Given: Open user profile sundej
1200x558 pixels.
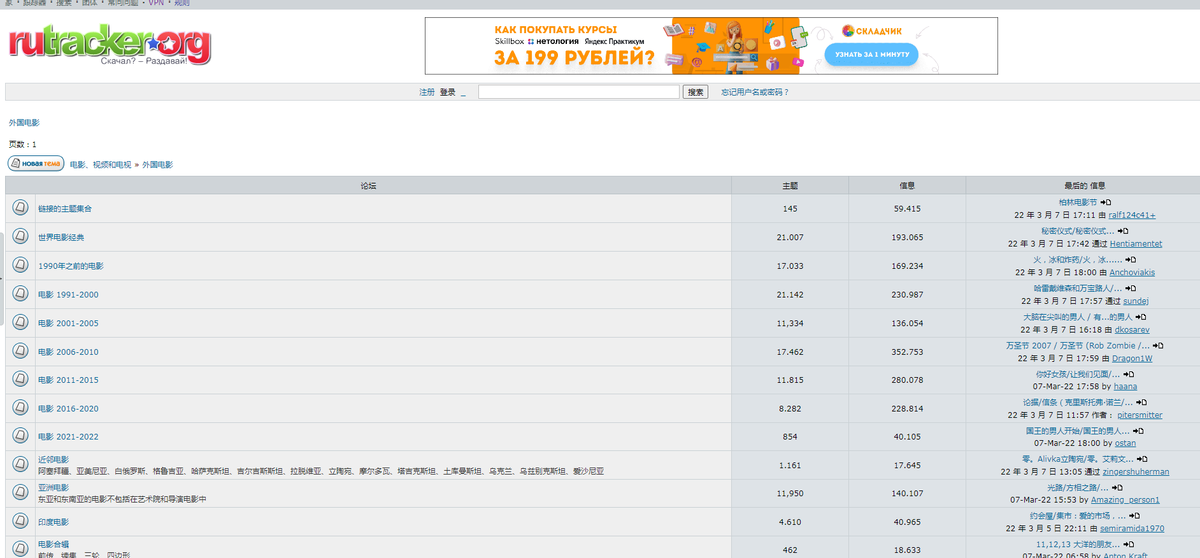Looking at the screenshot, I should point(1136,301).
